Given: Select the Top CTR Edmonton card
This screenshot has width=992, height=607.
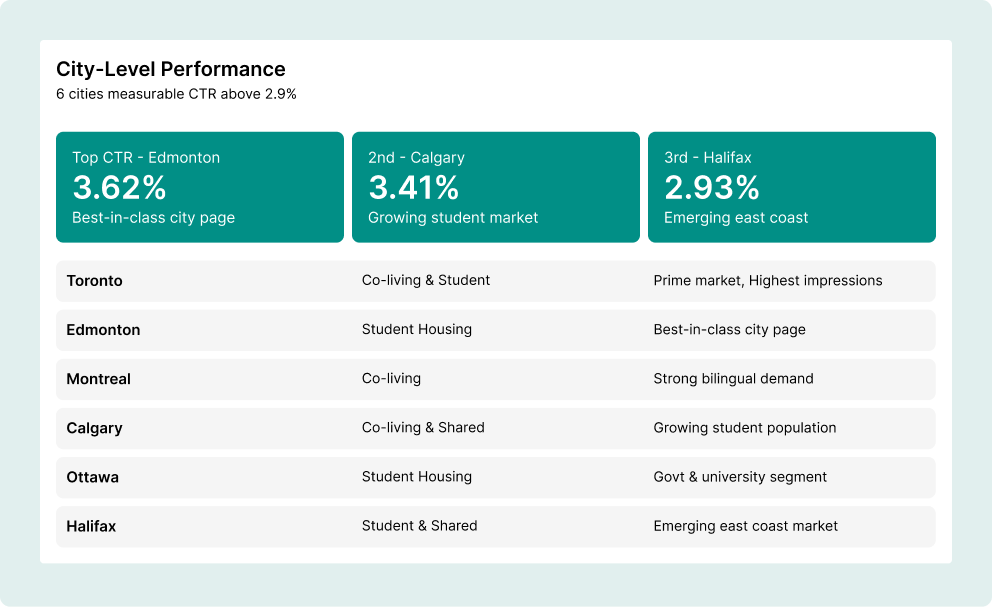Looking at the screenshot, I should coord(199,187).
